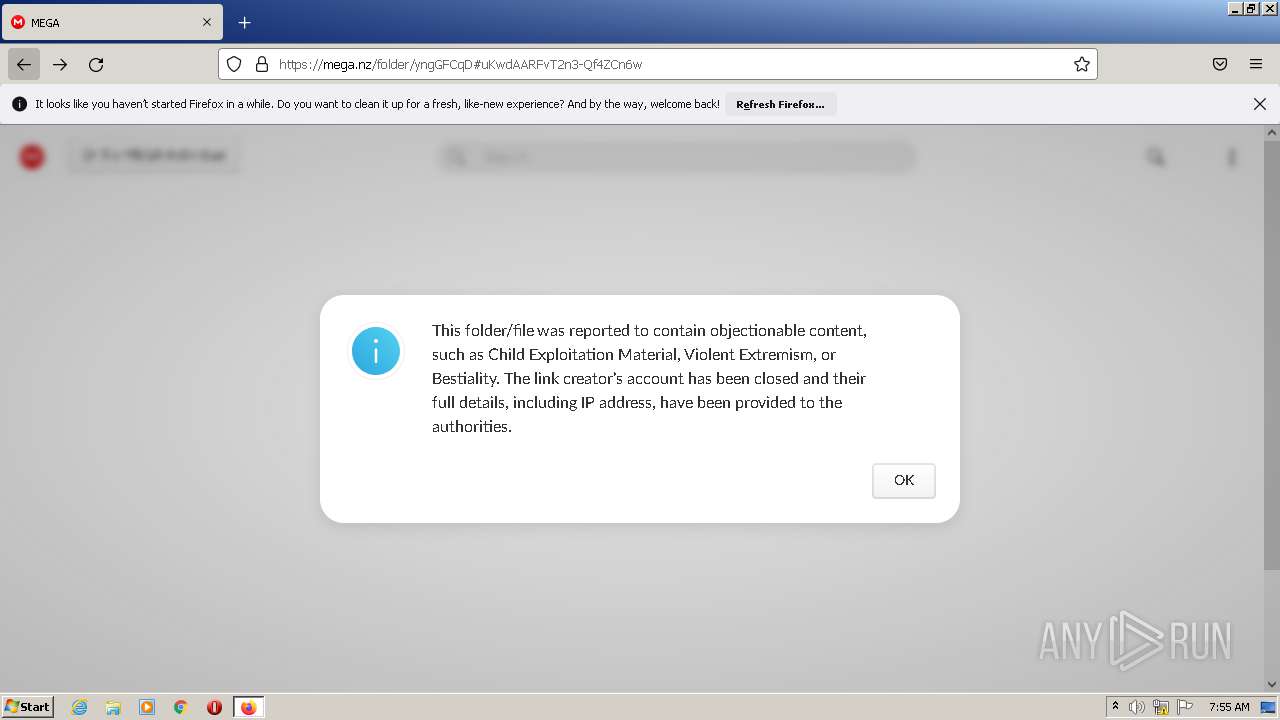Go back to the previous page

(24, 64)
